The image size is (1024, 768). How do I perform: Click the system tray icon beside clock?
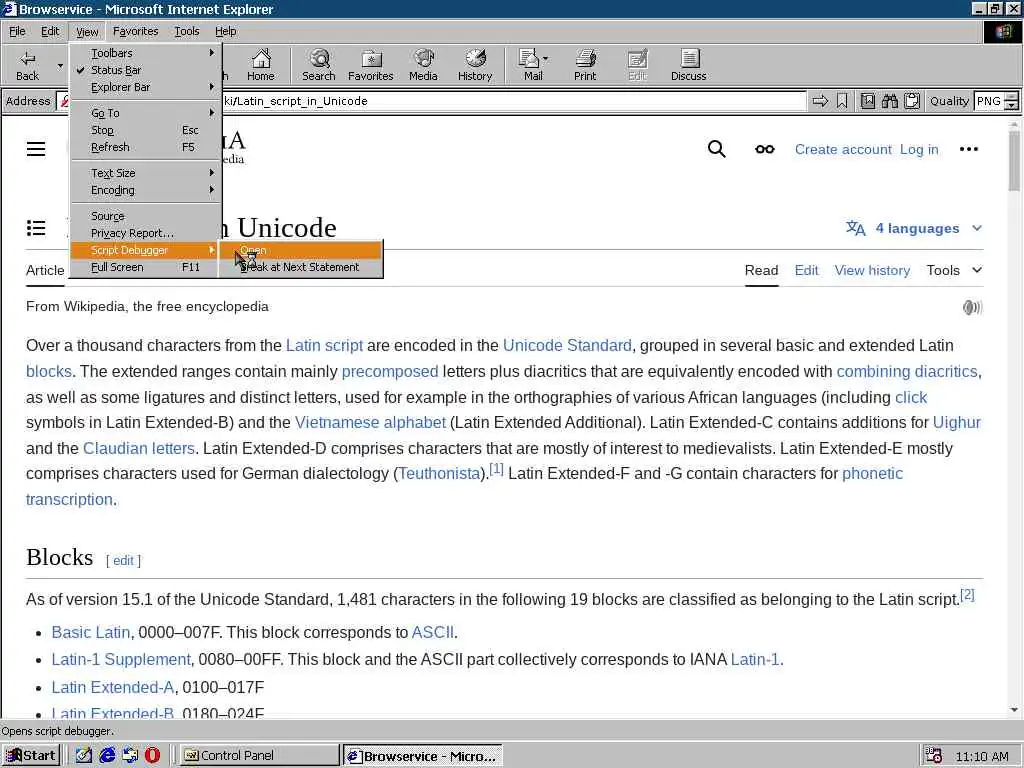[933, 756]
